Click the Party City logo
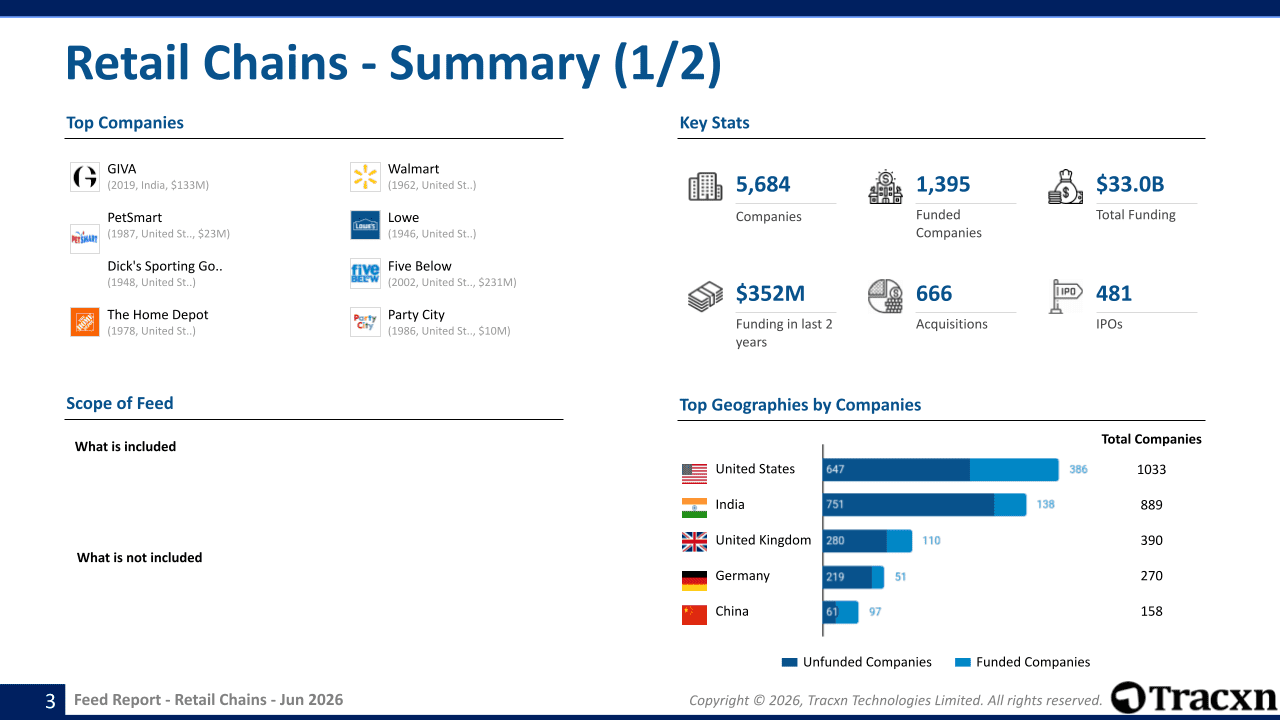 click(x=365, y=322)
